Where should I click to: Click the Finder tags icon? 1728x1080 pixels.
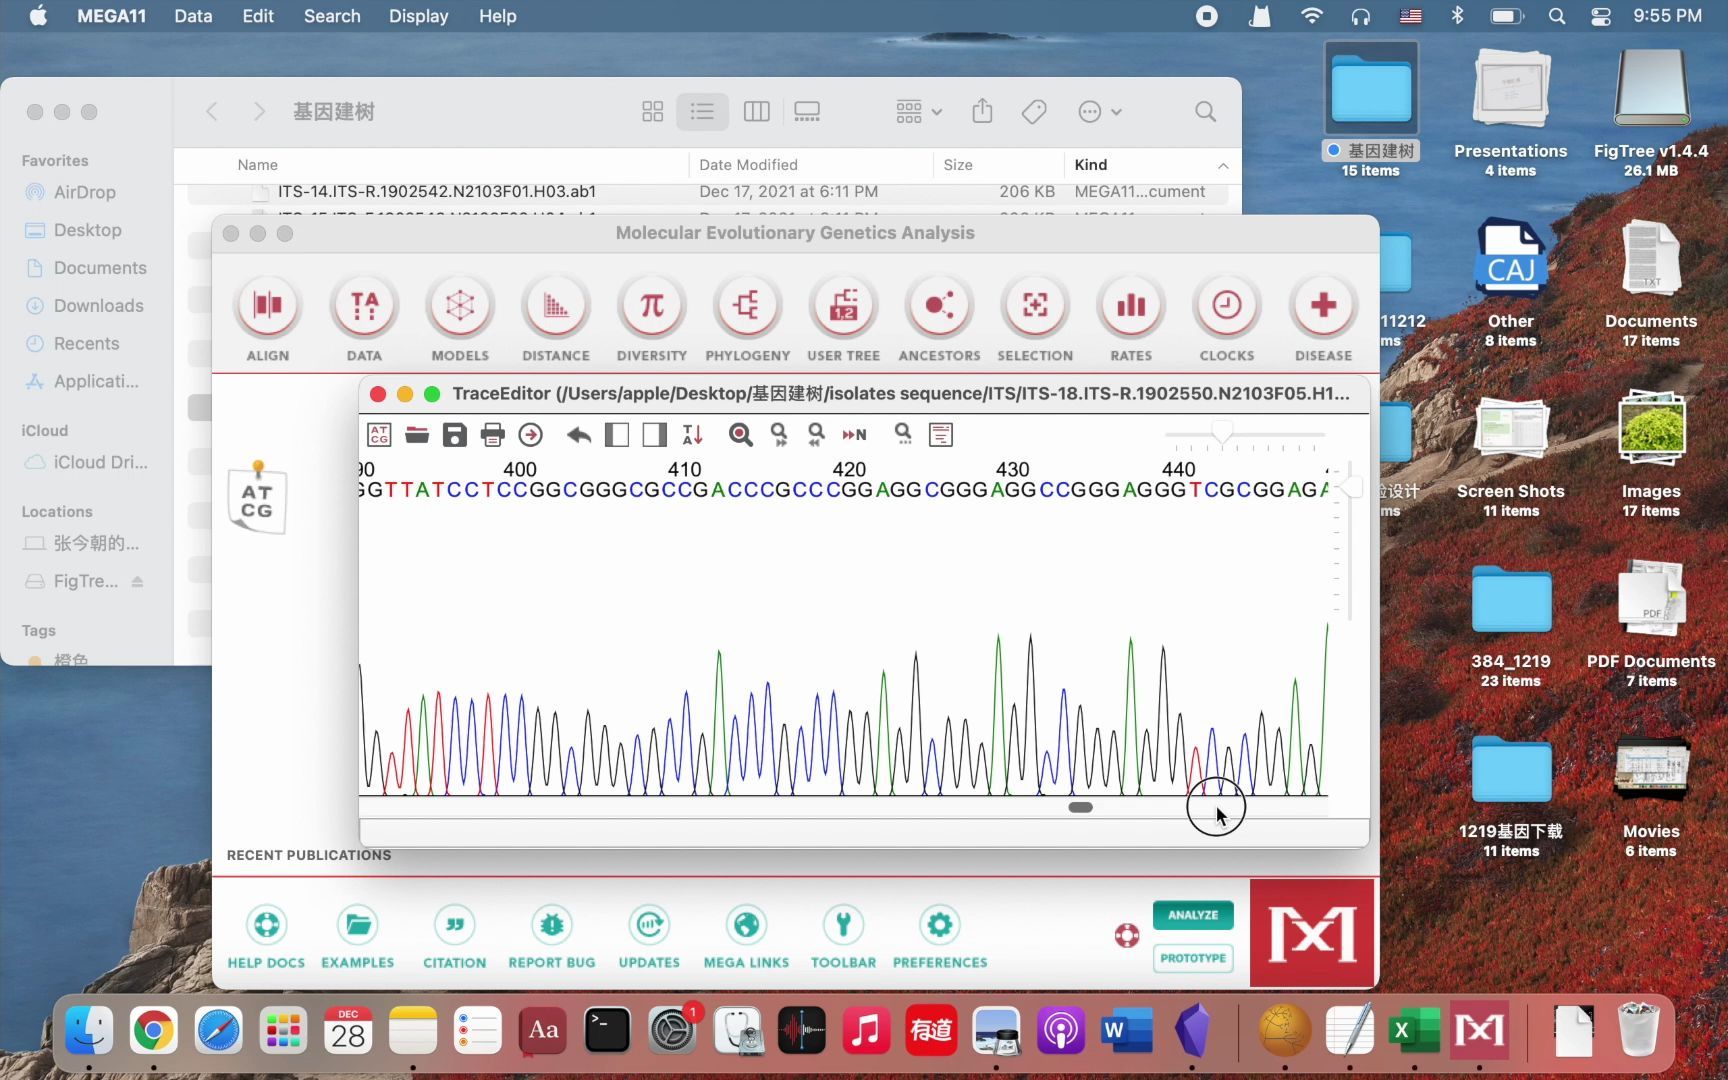click(x=1034, y=111)
